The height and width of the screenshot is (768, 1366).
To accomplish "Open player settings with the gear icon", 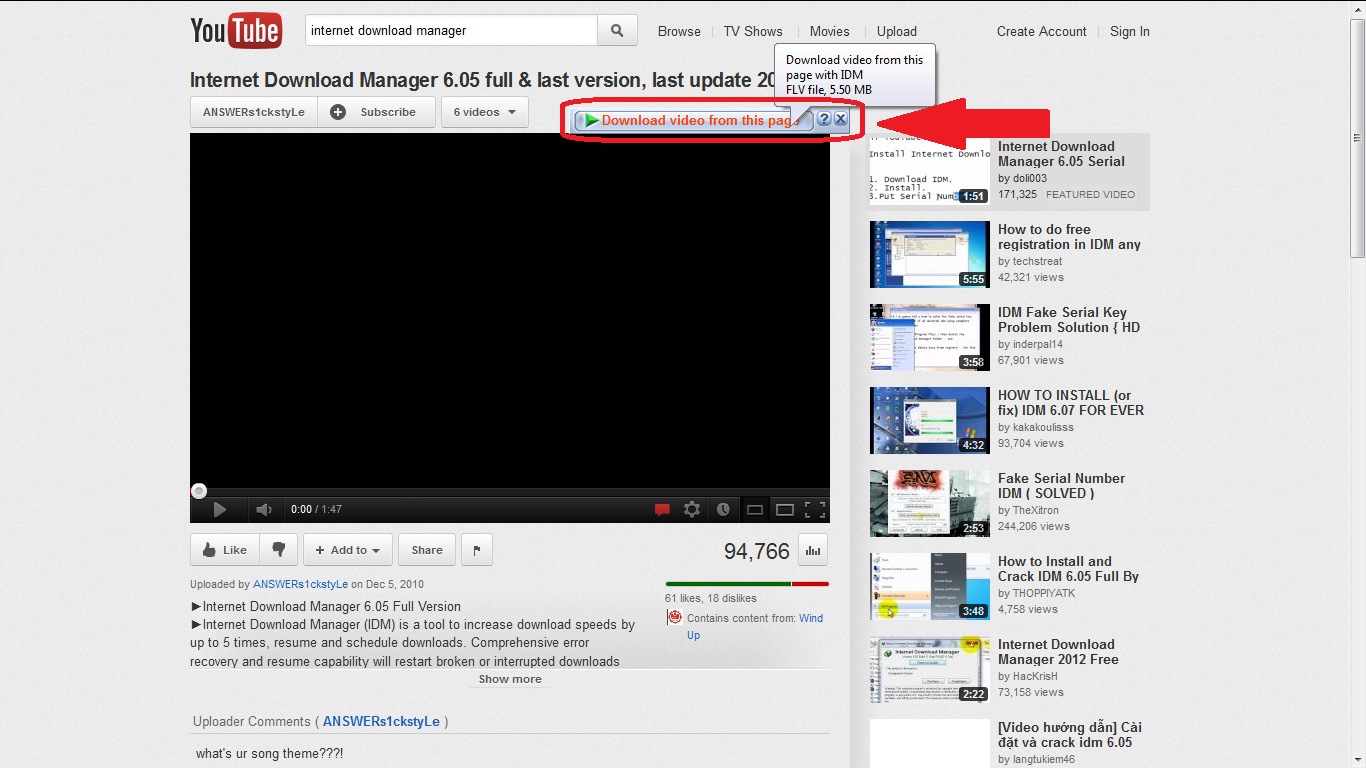I will pos(692,509).
